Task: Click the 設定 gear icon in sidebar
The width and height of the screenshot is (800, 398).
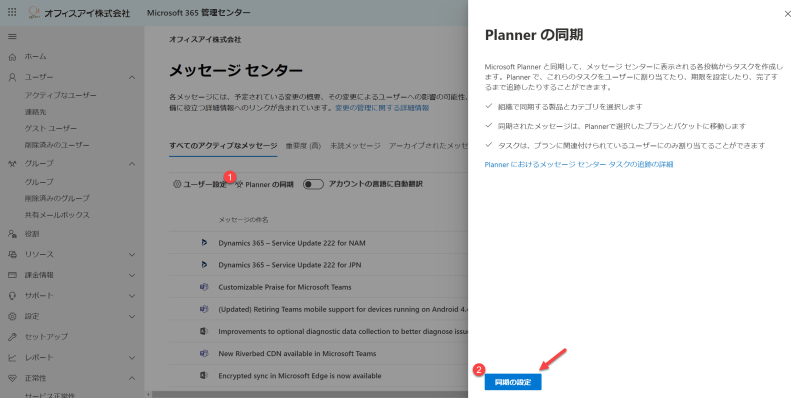Action: coord(13,316)
